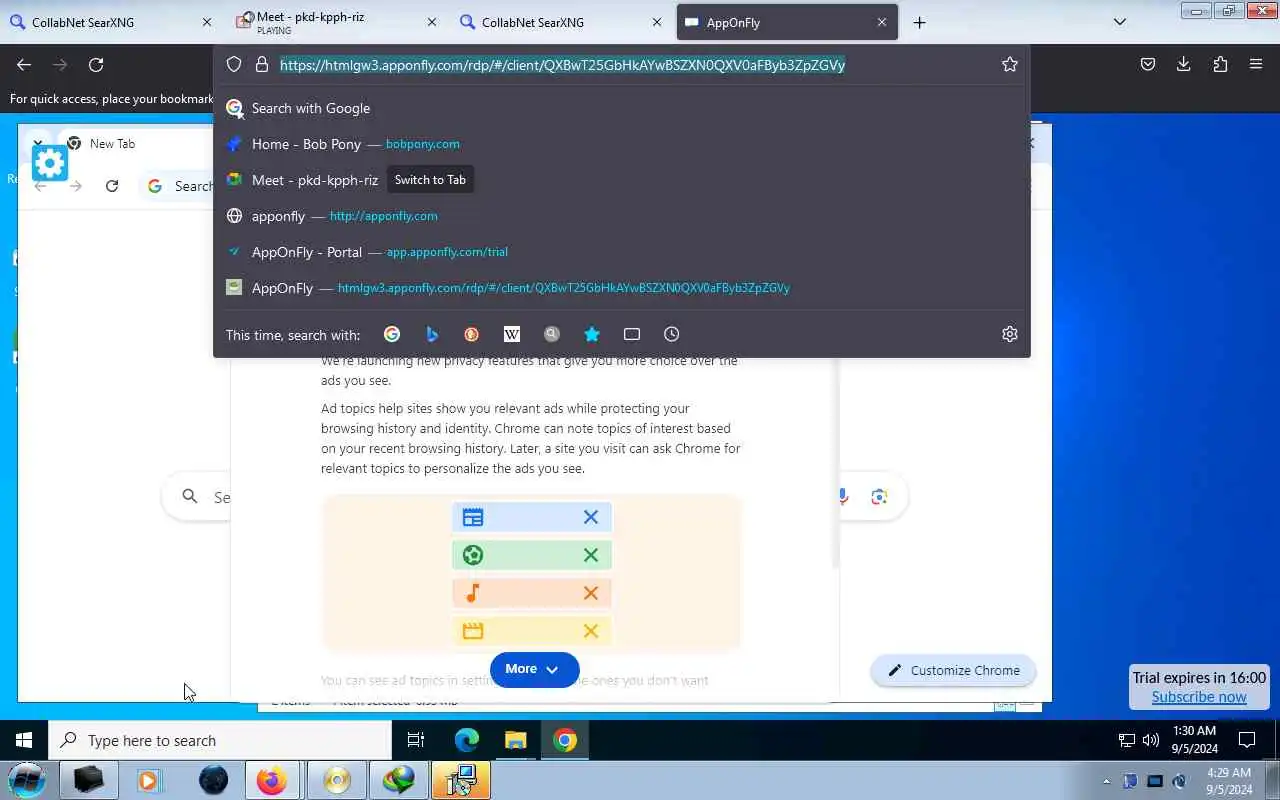Launch Firefox from local taskbar

tap(271, 780)
